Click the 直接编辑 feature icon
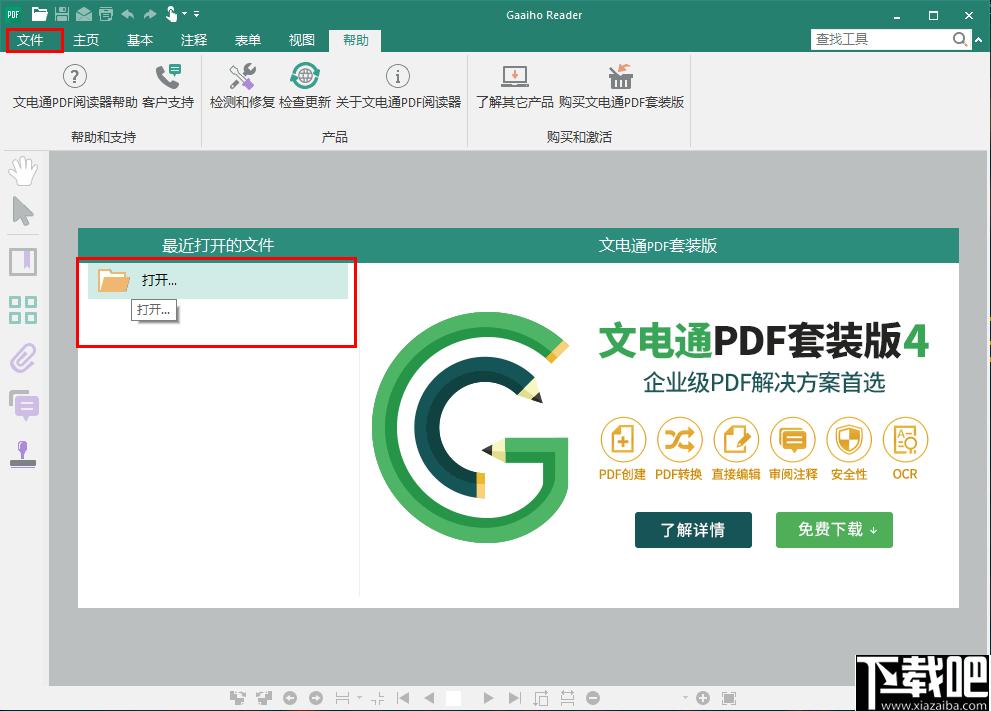This screenshot has width=991, height=711. pos(736,440)
